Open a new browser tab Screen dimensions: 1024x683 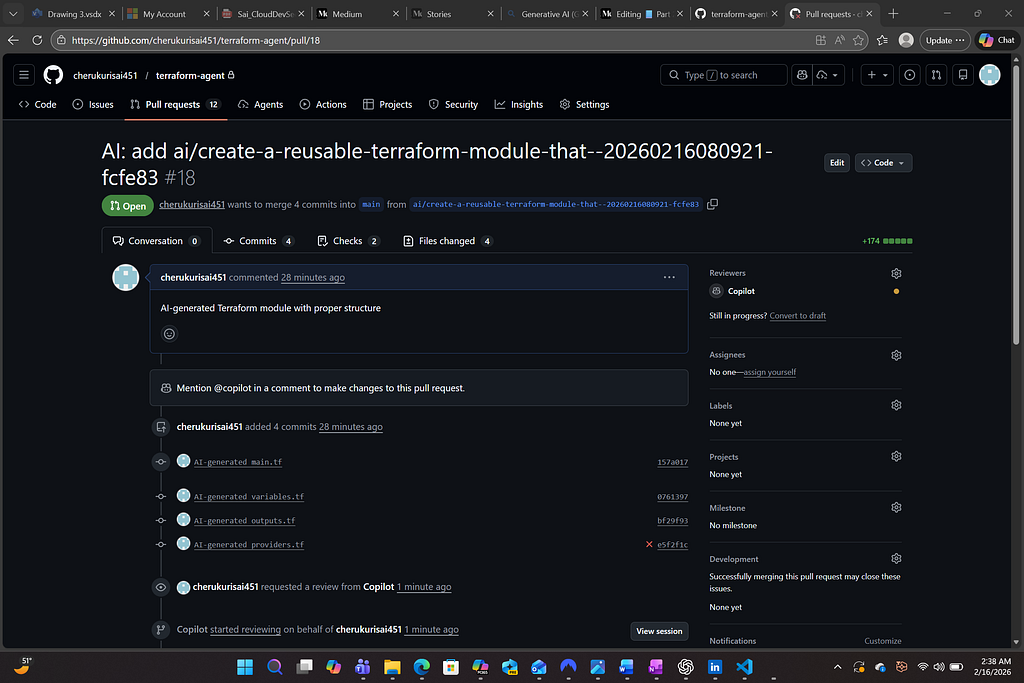(893, 14)
